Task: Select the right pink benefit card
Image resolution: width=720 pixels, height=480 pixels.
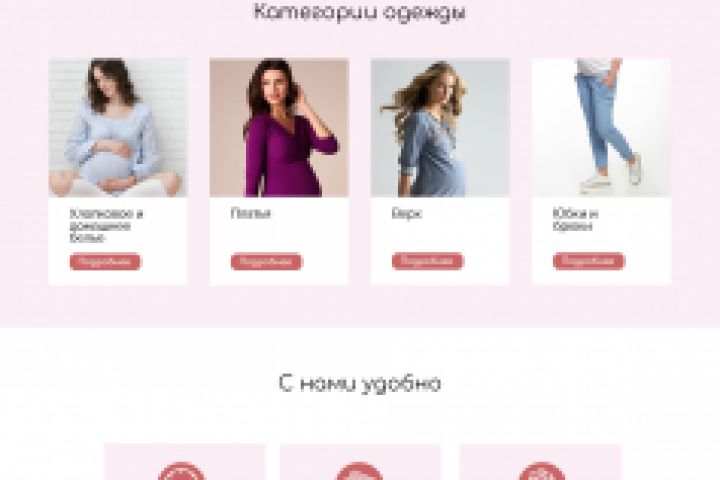Action: [x=540, y=462]
